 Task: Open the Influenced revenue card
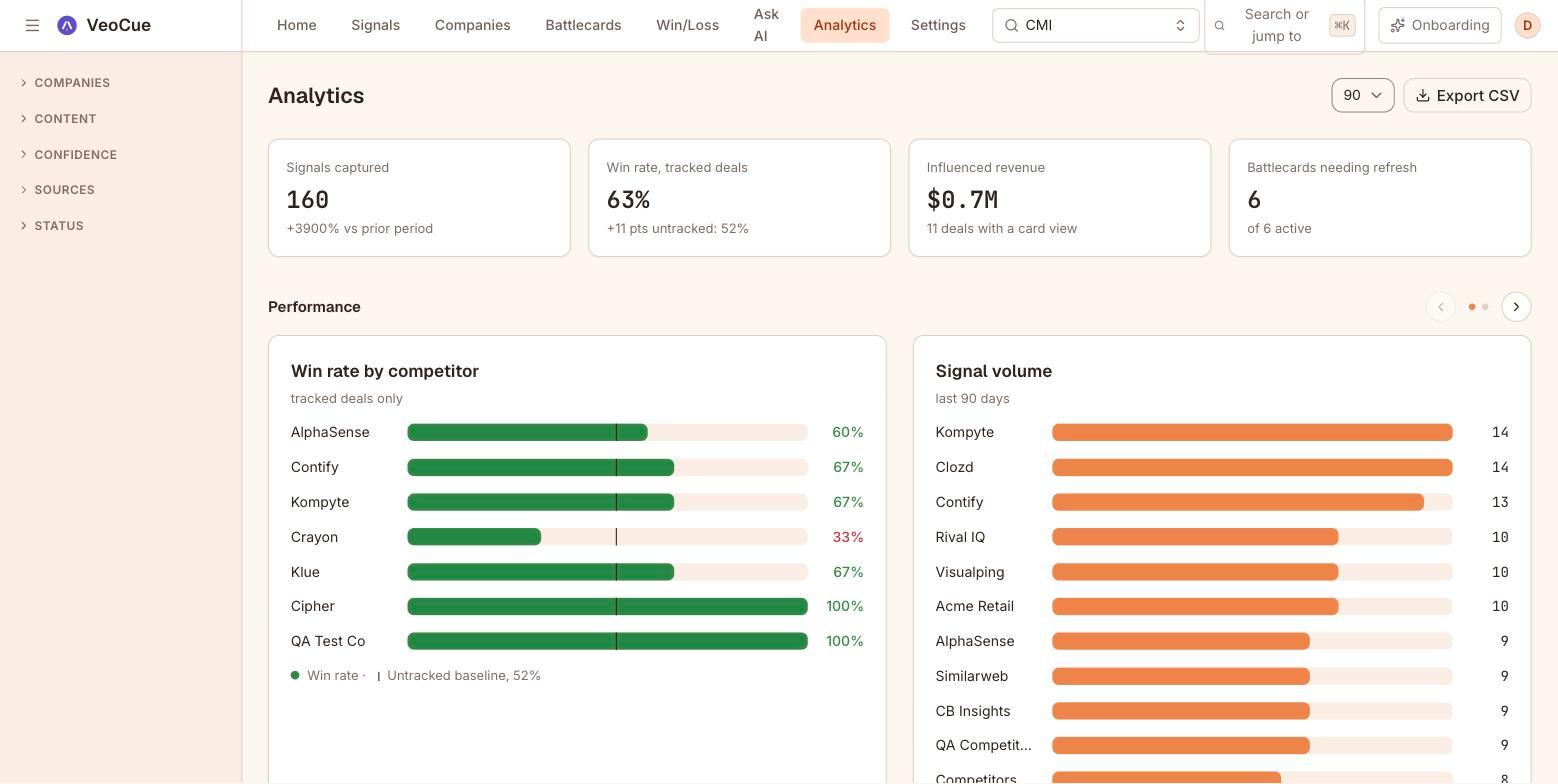coord(1059,198)
